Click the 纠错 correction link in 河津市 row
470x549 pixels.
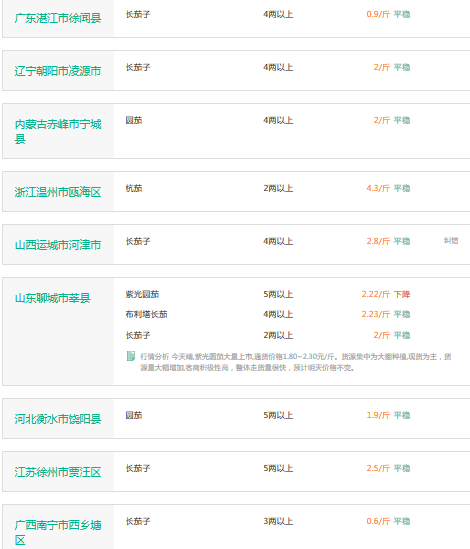pyautogui.click(x=451, y=241)
